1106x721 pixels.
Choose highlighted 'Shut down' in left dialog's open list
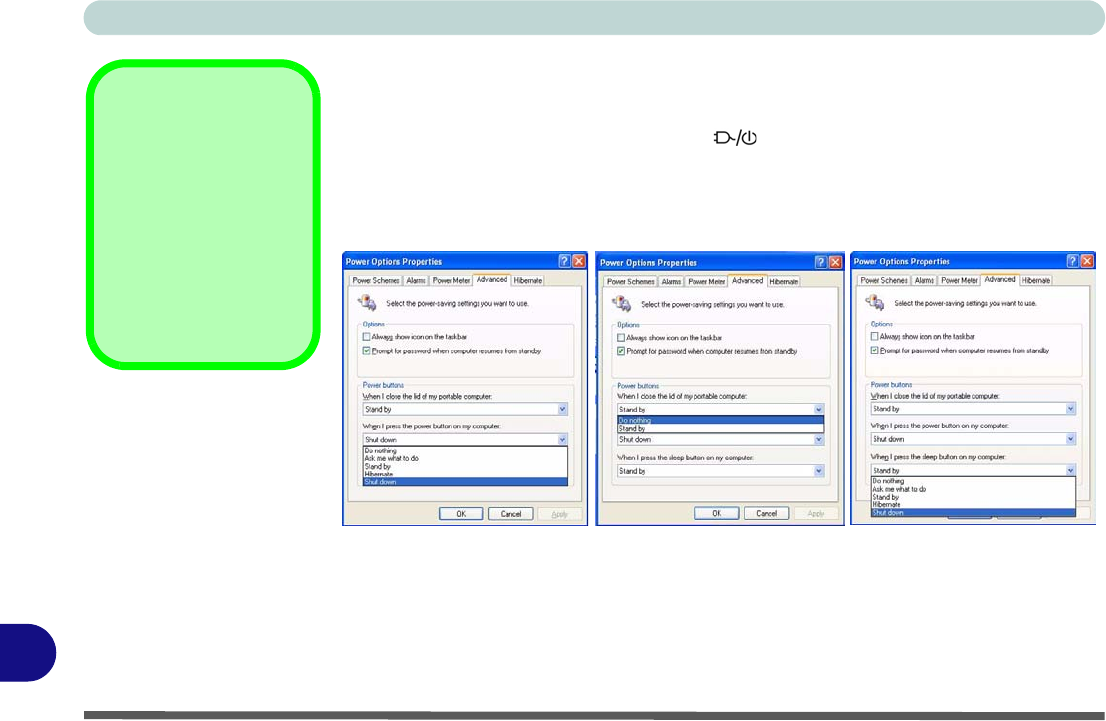(x=465, y=482)
